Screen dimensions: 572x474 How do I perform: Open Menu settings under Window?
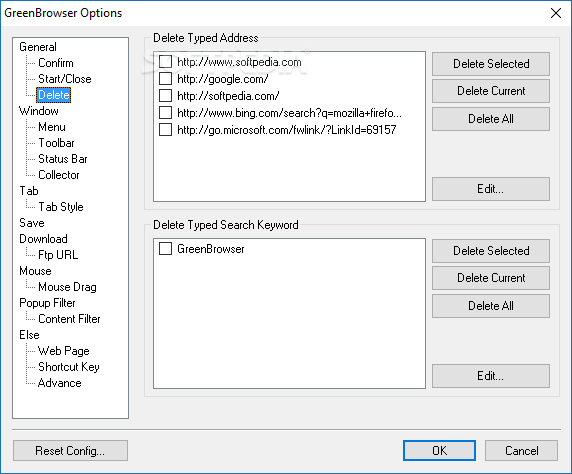pos(52,127)
